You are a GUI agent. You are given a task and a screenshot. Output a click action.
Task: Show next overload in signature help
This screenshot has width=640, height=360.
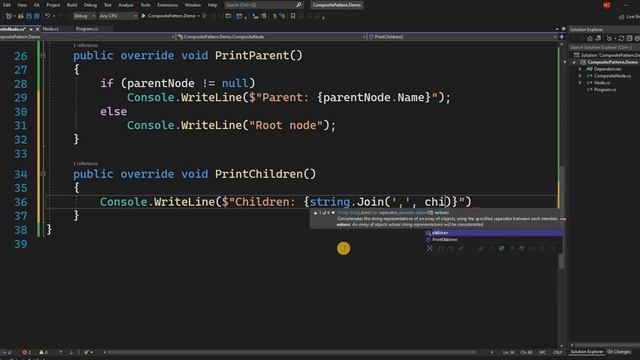tap(333, 213)
